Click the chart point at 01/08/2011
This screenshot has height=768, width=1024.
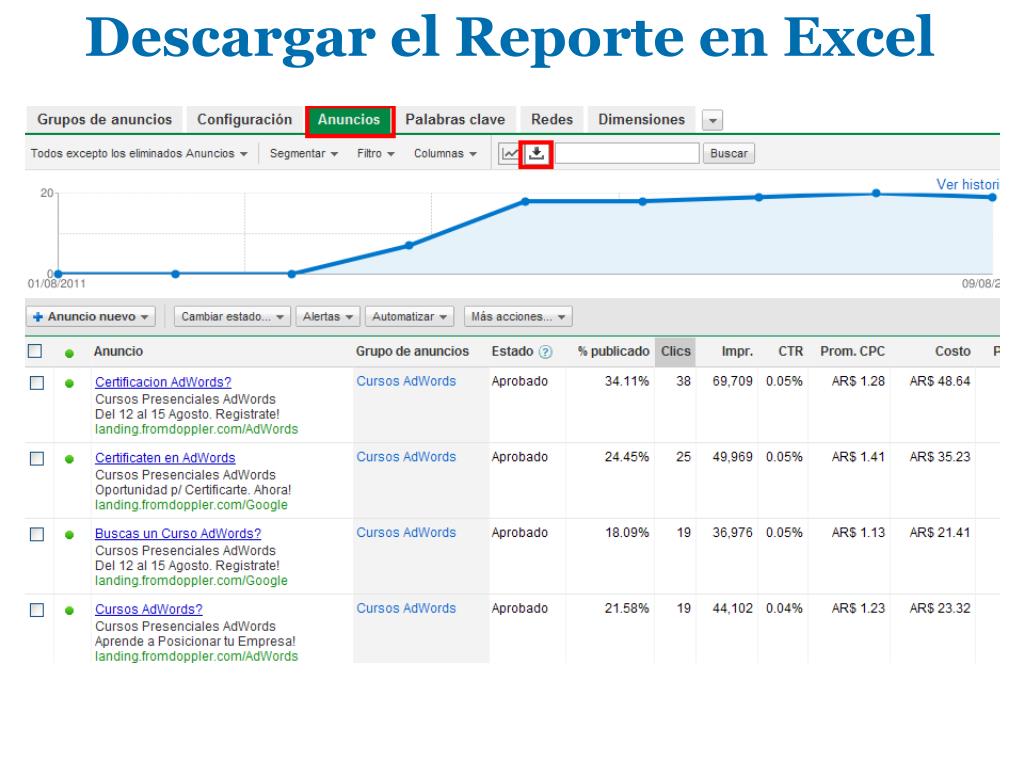58,274
